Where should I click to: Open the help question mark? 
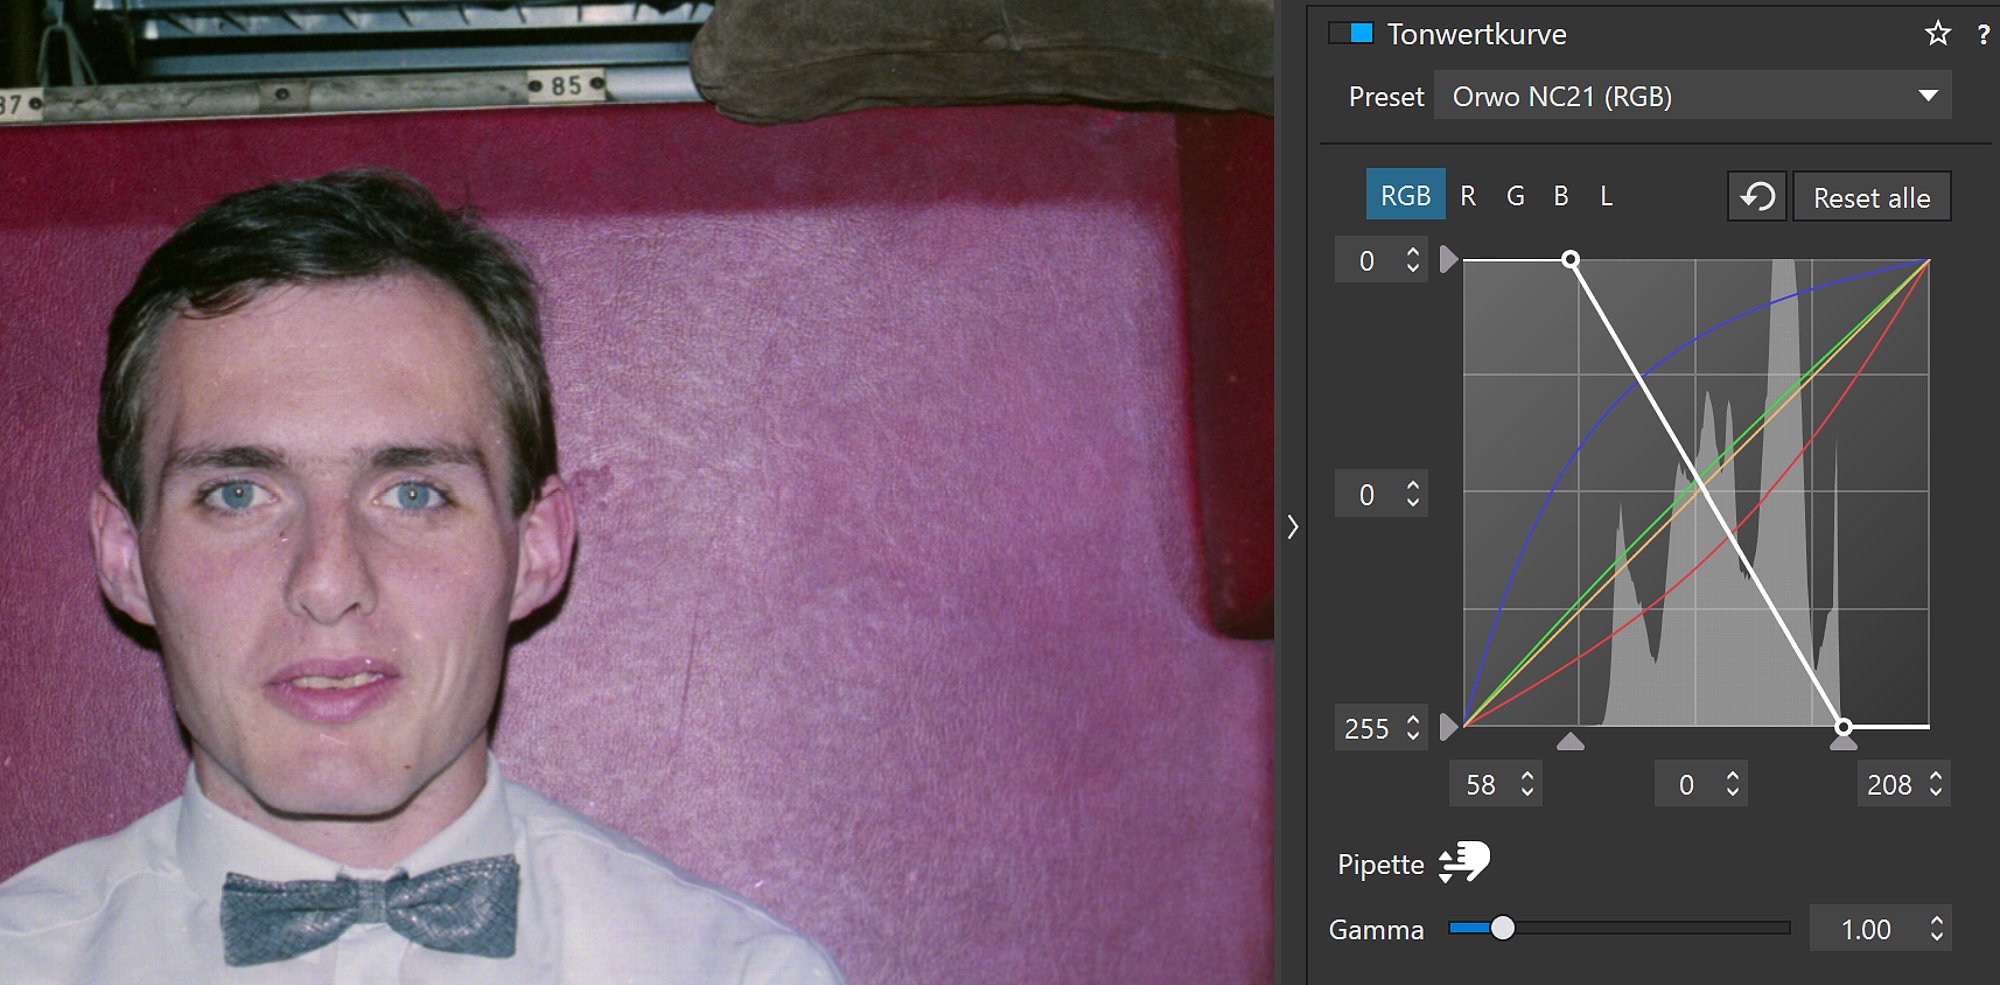tap(1982, 35)
